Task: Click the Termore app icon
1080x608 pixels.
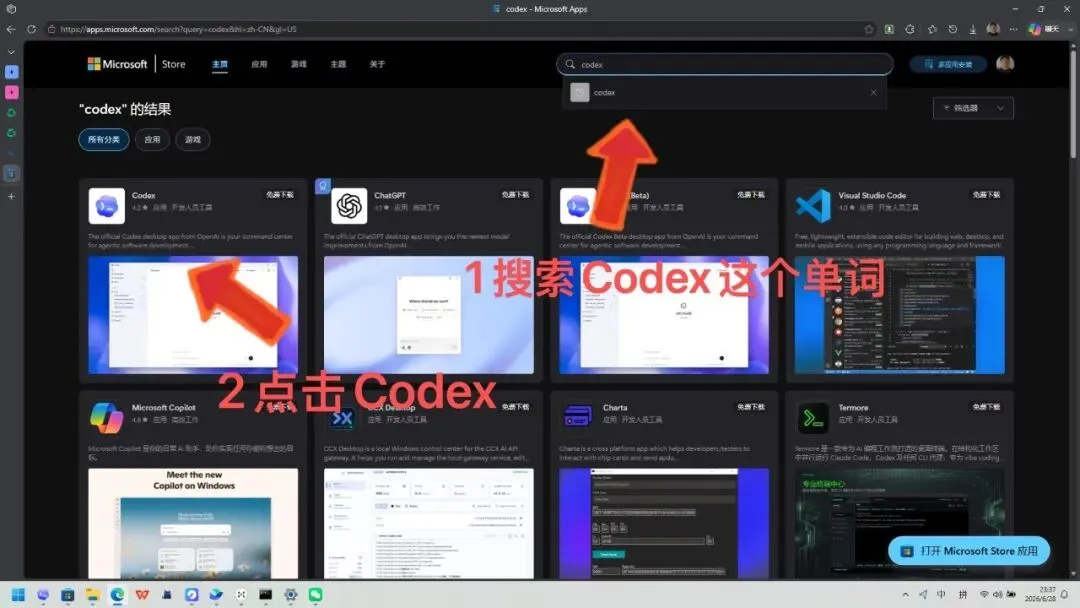Action: [x=813, y=418]
